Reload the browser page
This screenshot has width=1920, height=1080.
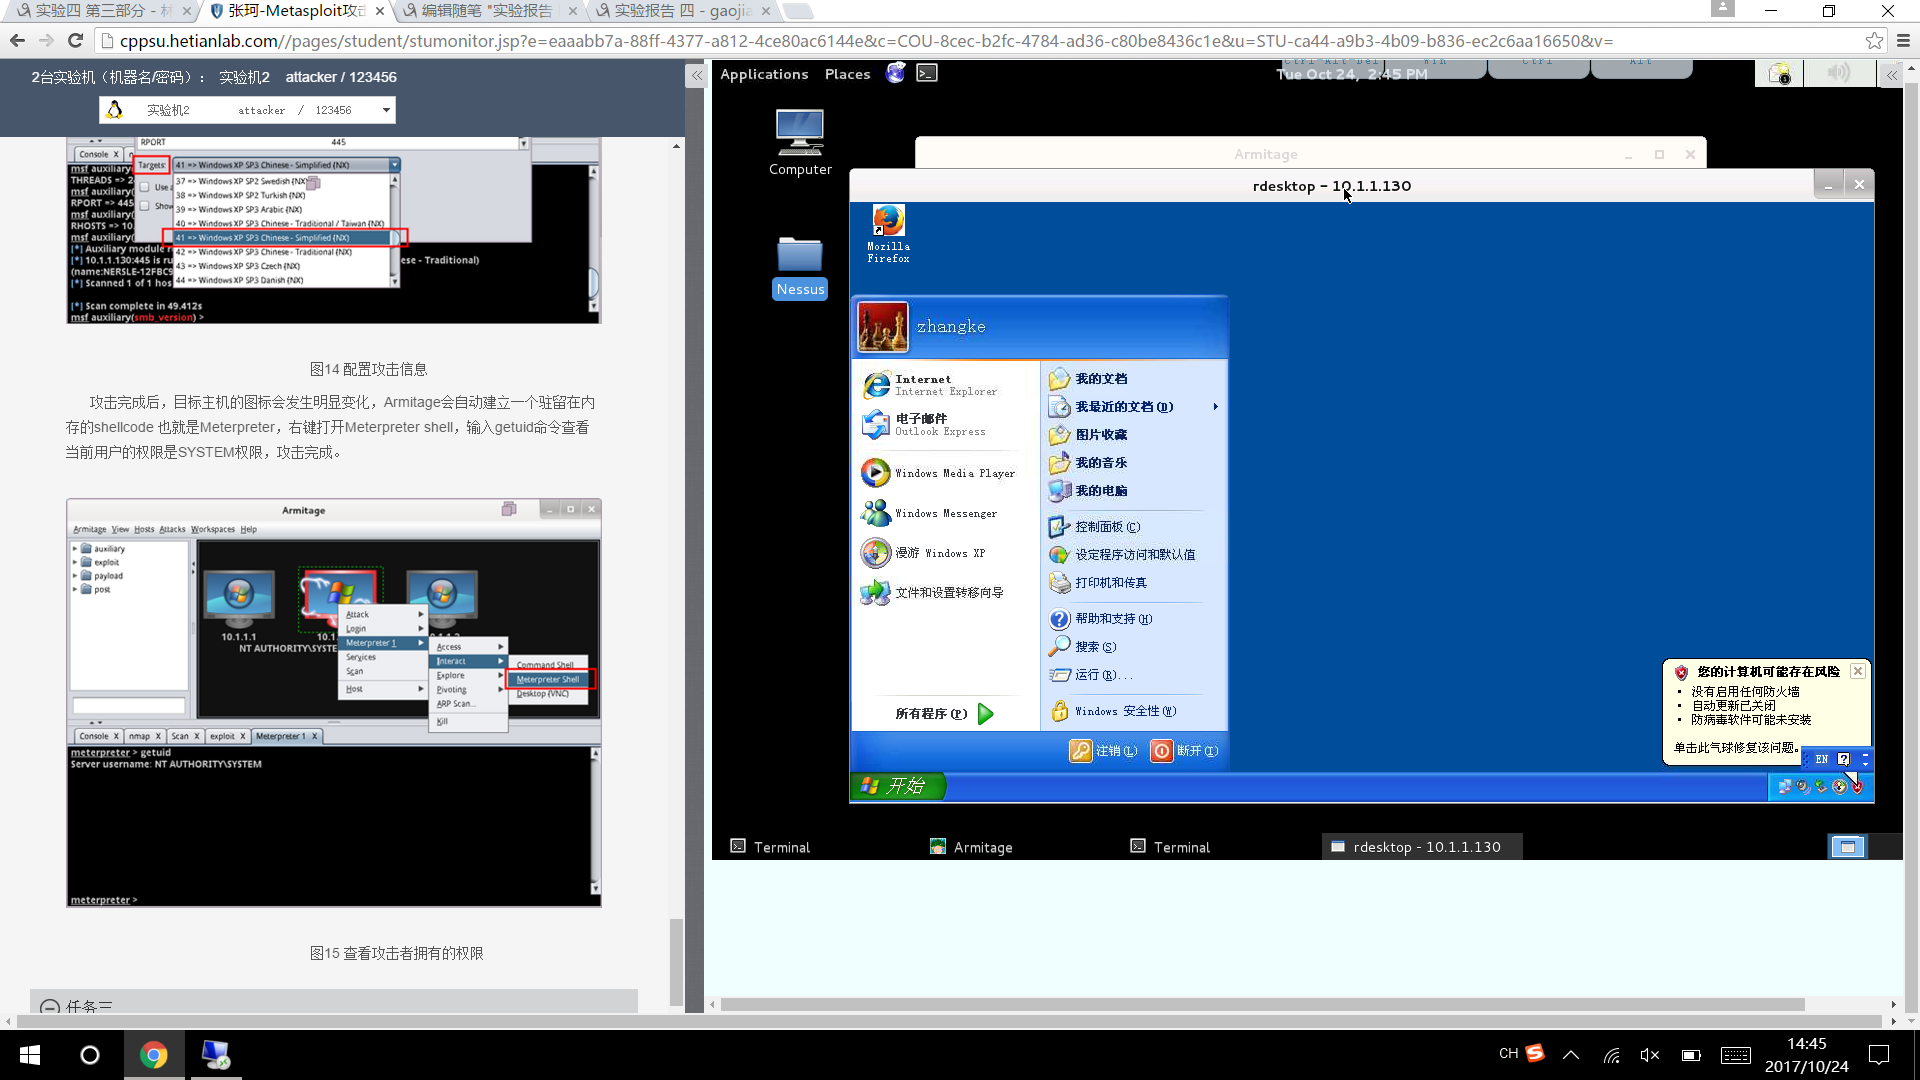pyautogui.click(x=75, y=41)
